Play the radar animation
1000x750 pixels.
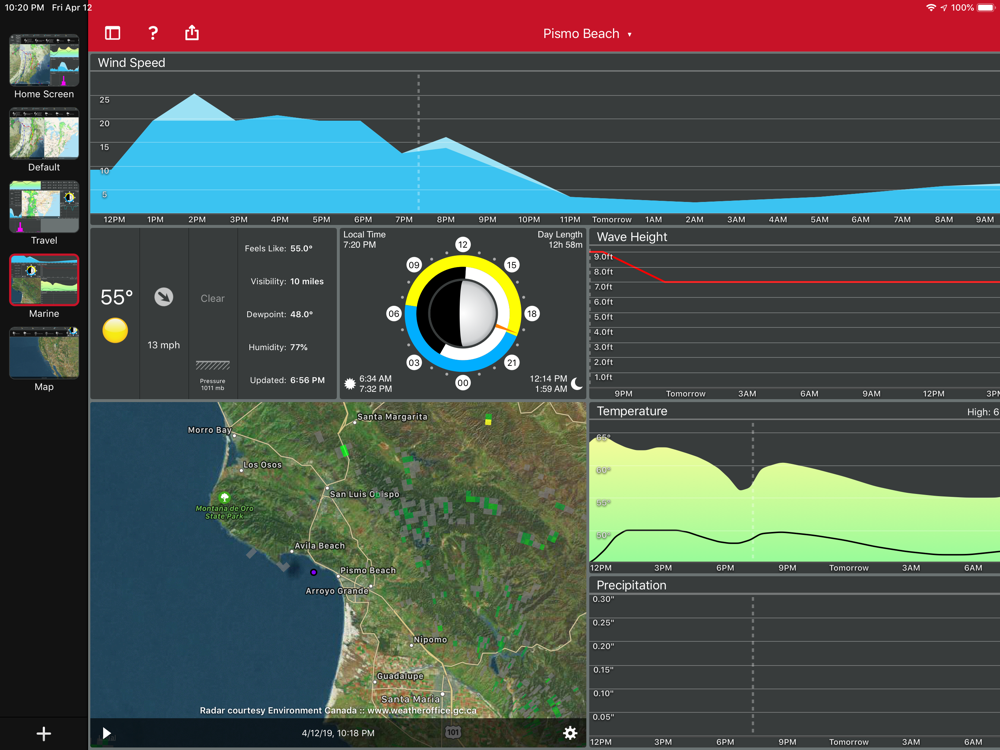[x=107, y=733]
